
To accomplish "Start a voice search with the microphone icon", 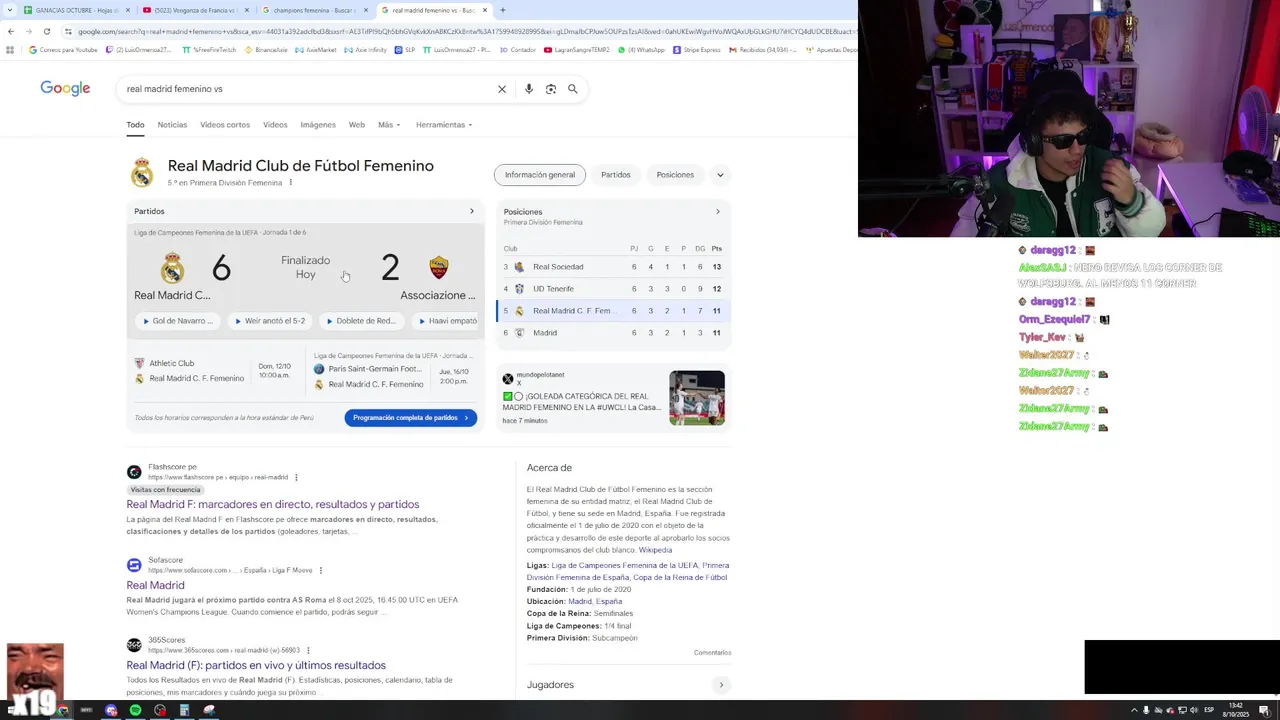I will point(529,89).
